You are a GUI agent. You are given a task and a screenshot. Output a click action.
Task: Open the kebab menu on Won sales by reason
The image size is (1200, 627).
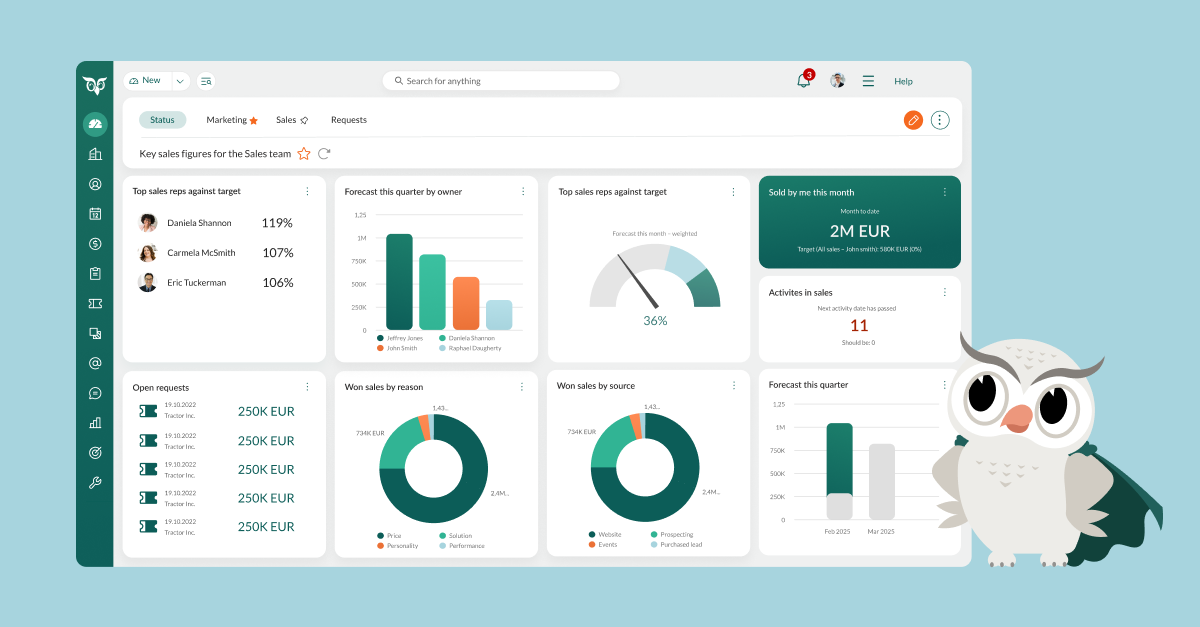[521, 387]
